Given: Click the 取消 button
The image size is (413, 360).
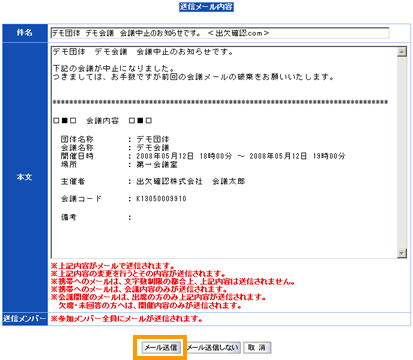Looking at the screenshot, I should click(257, 348).
